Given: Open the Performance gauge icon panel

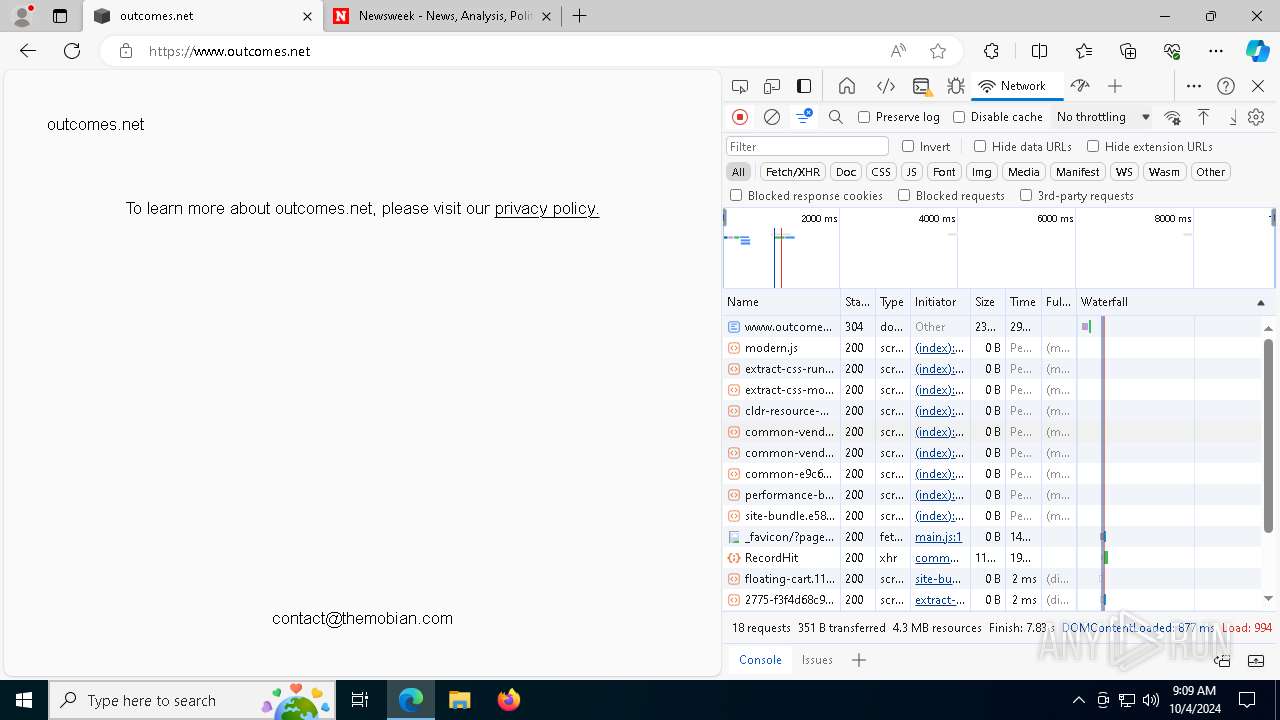Looking at the screenshot, I should [x=1080, y=86].
